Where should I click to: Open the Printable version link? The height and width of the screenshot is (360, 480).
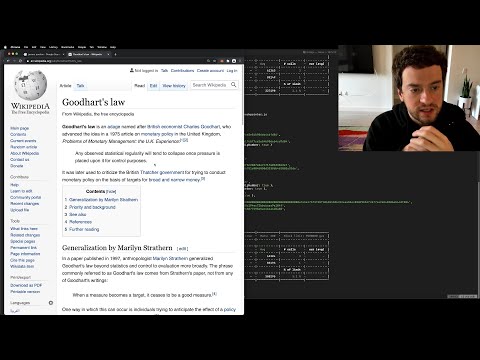(25, 292)
